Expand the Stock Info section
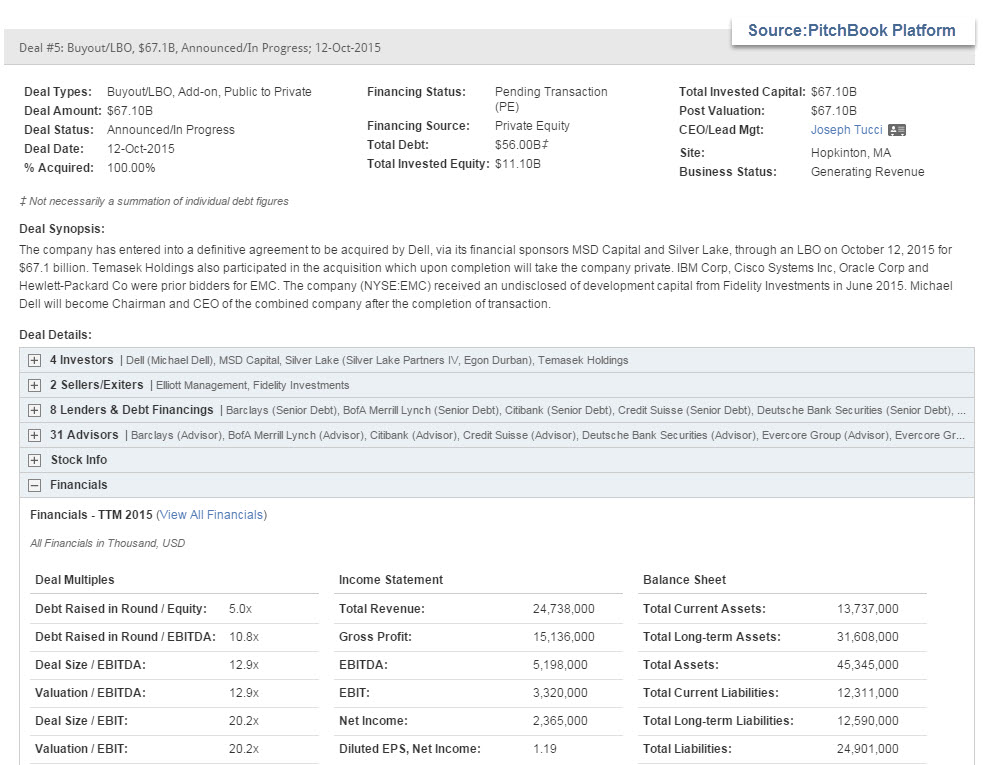Image resolution: width=983 pixels, height=765 pixels. tap(34, 461)
